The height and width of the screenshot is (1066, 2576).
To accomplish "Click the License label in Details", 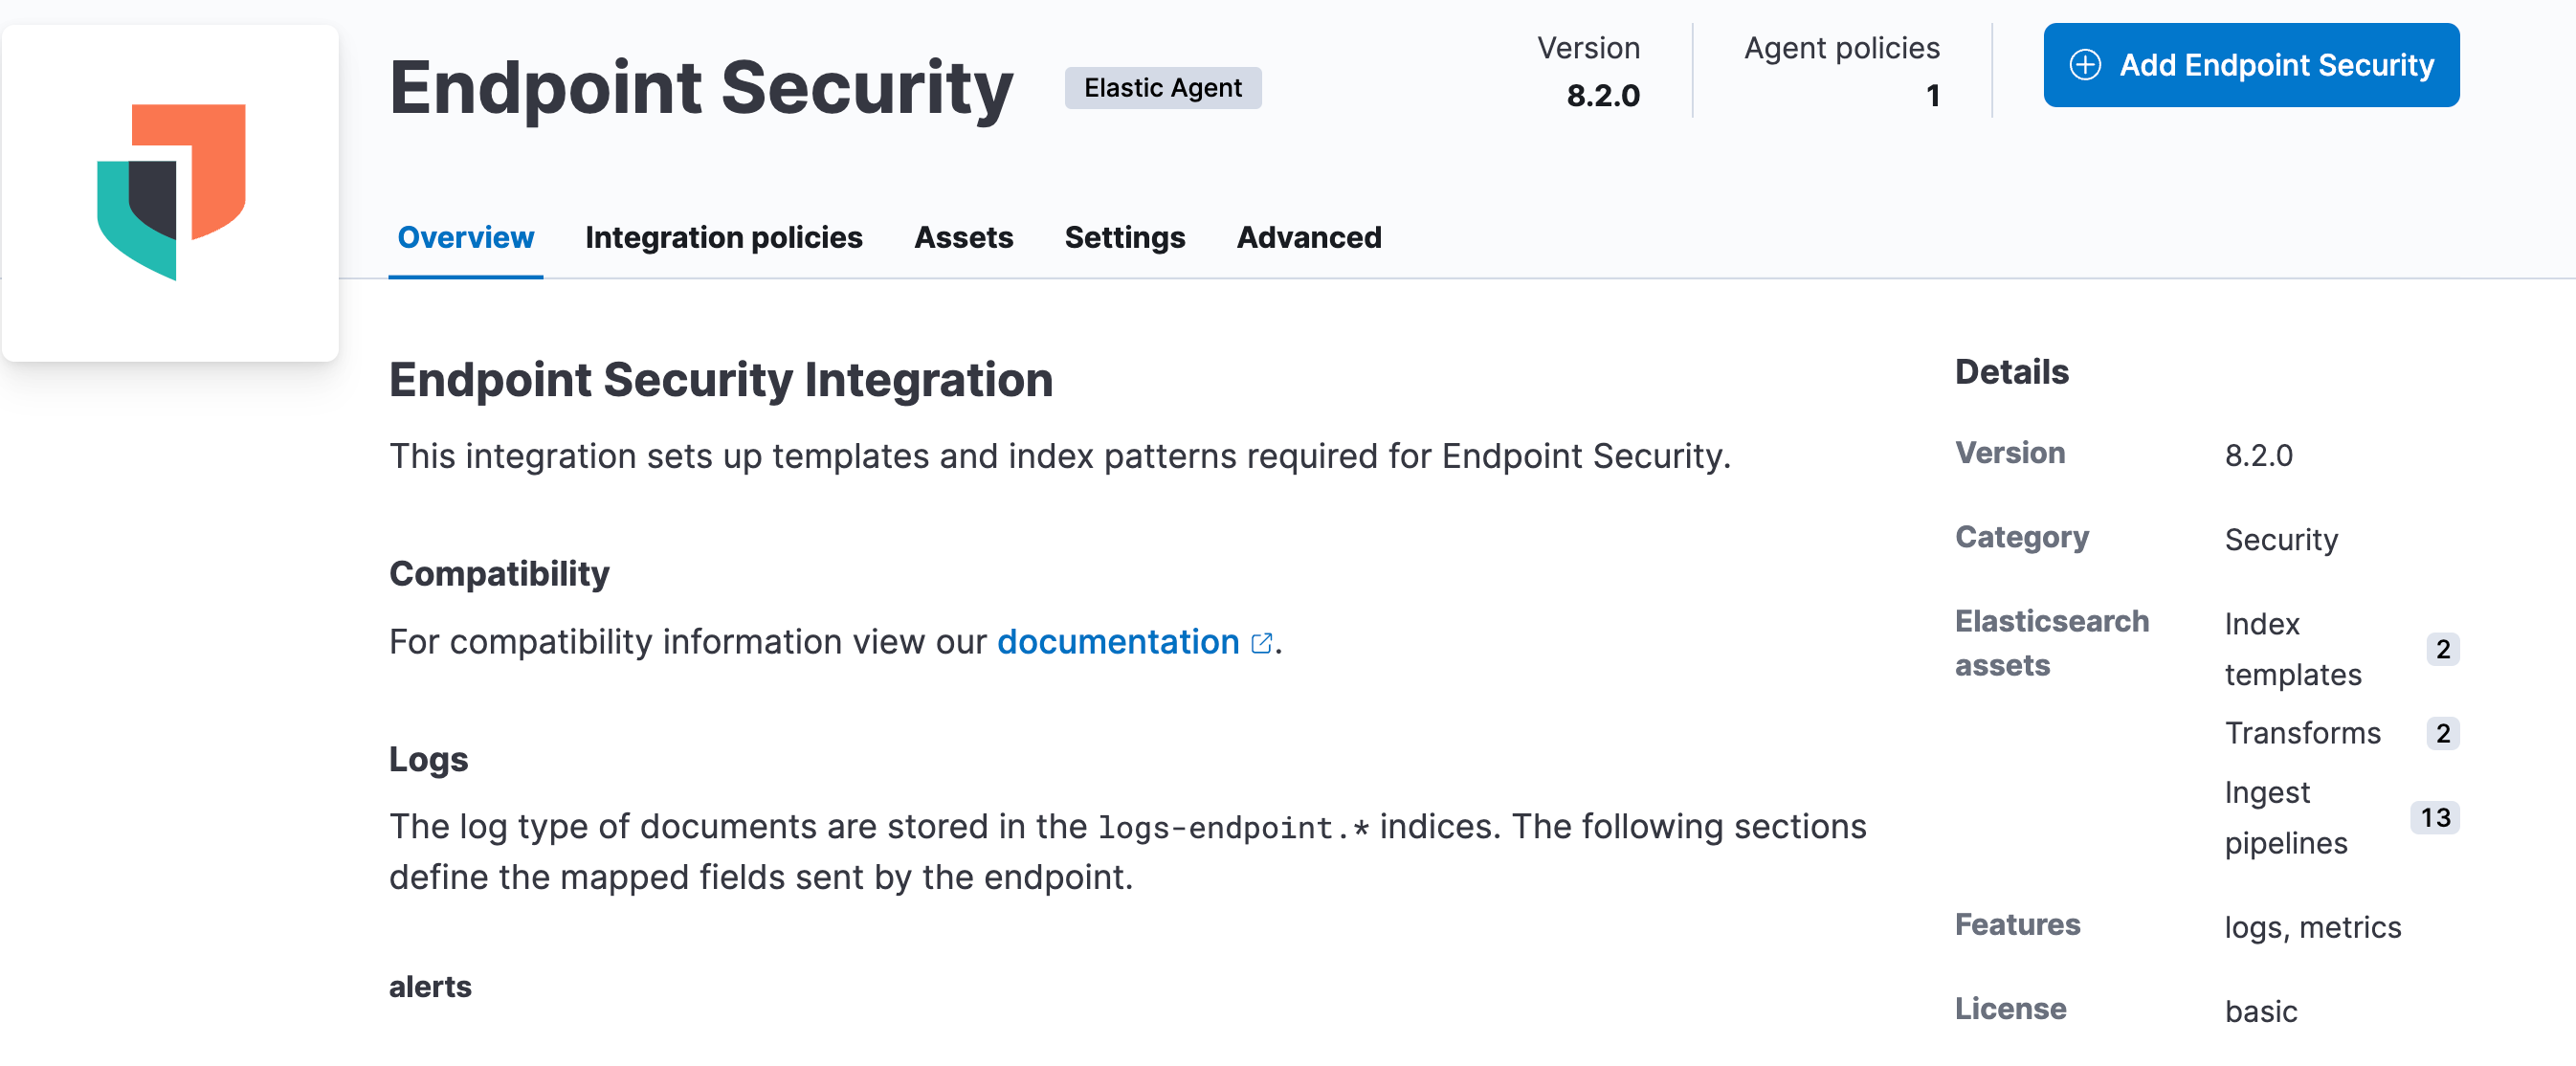I will [2011, 1009].
